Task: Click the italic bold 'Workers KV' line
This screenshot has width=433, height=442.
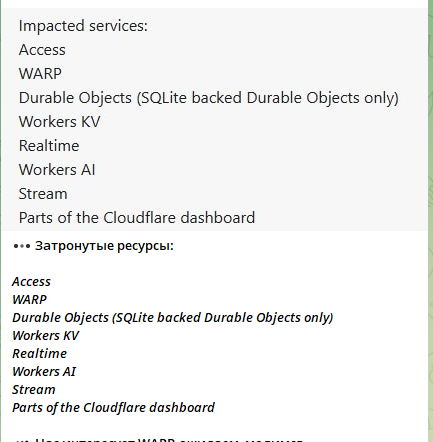Action: 46,336
